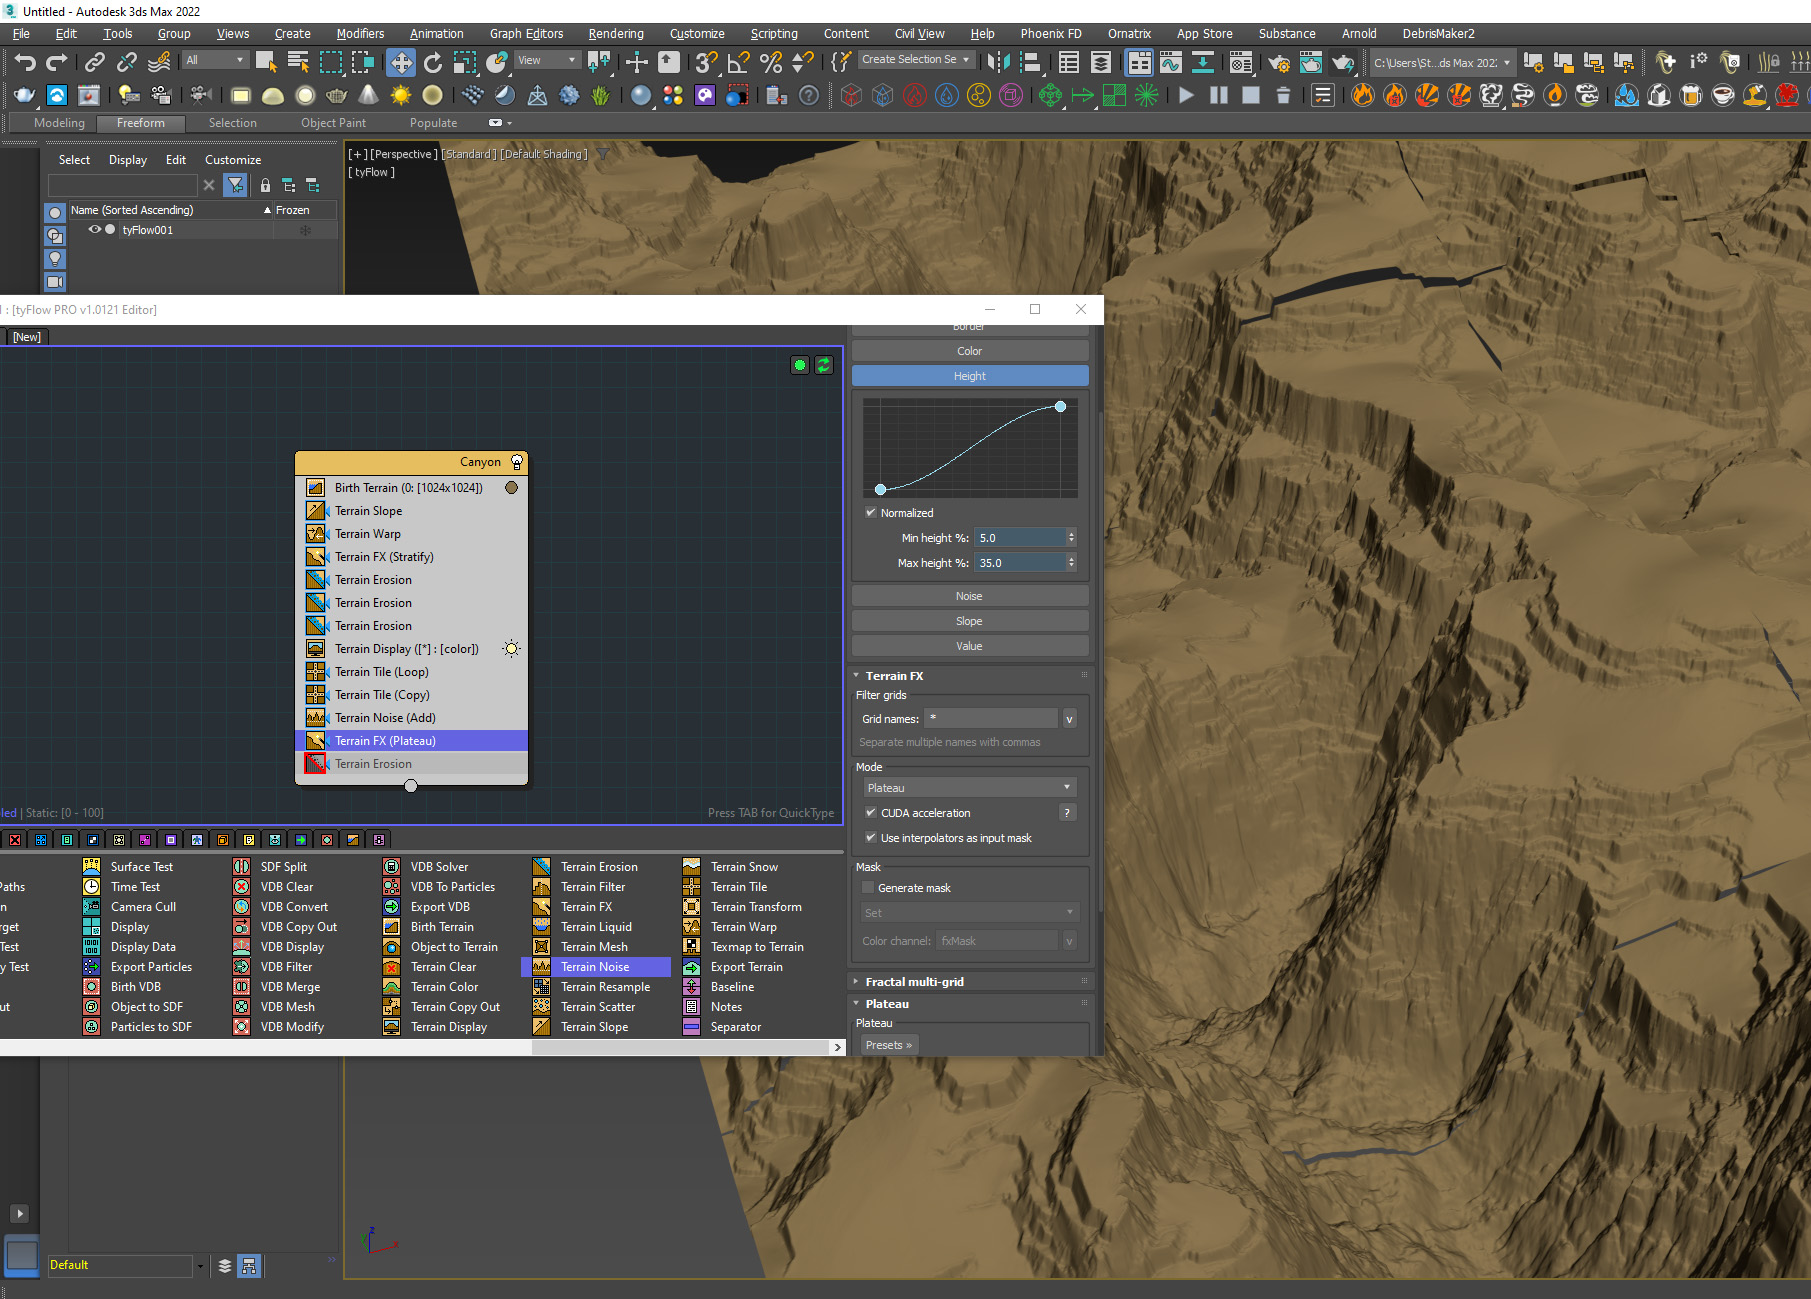Click the green refresh icon in tyFlow editor
The image size is (1811, 1299).
(x=824, y=365)
